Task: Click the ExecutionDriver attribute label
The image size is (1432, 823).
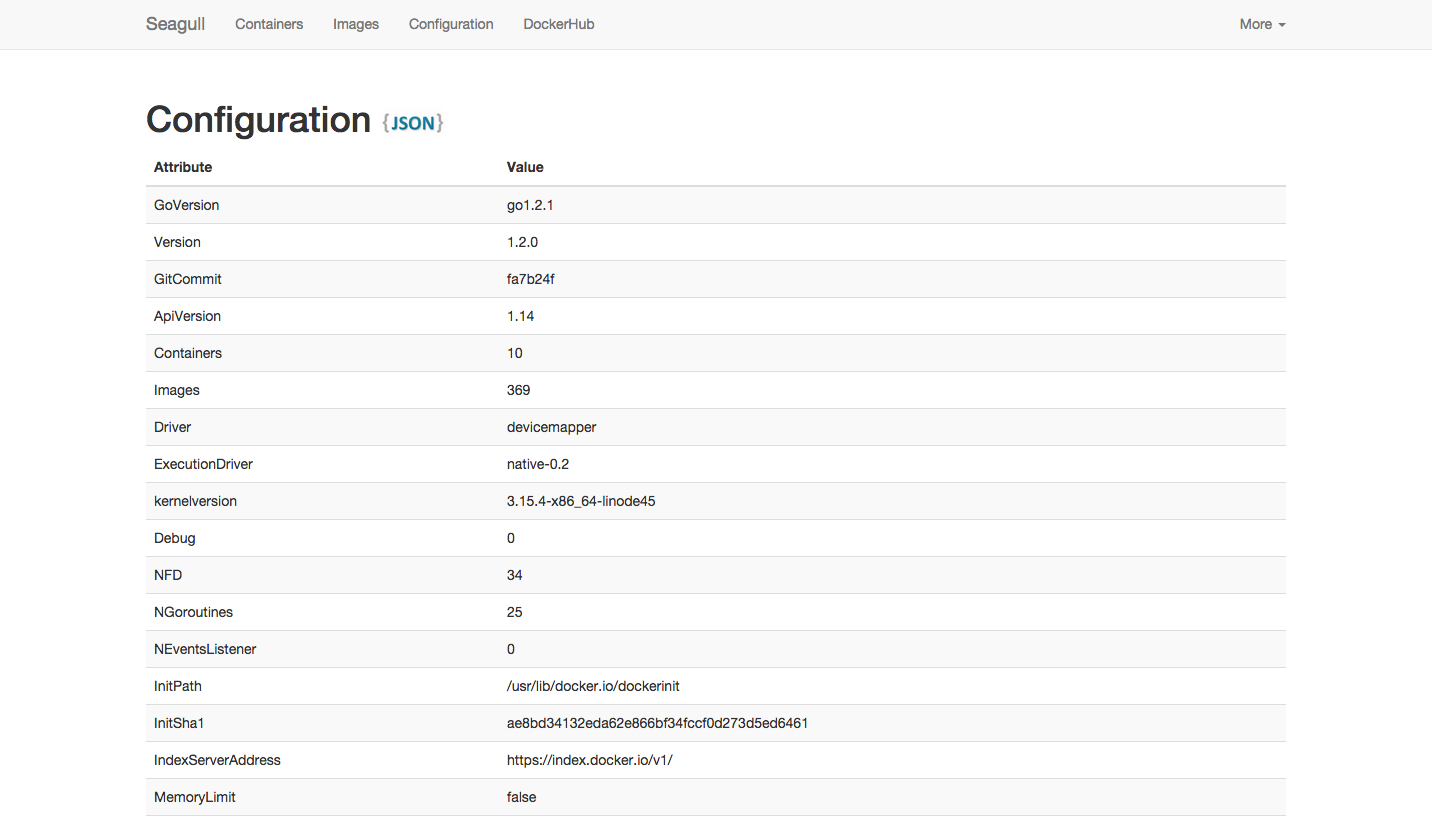Action: click(x=203, y=464)
